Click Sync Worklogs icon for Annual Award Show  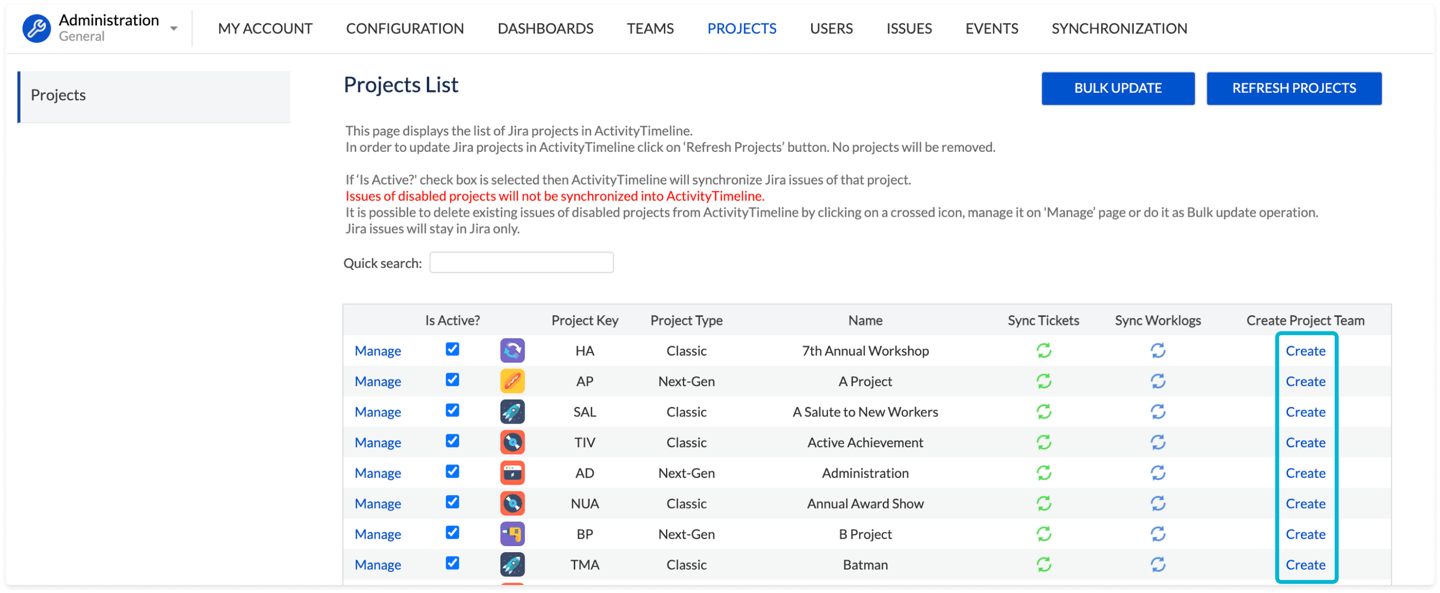1158,503
